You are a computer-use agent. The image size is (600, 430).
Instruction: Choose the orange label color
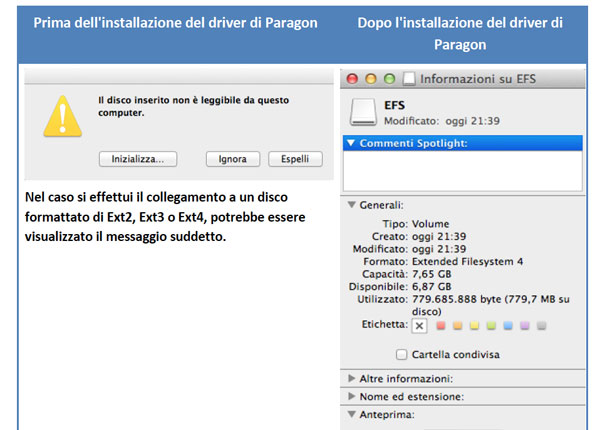pyautogui.click(x=457, y=326)
